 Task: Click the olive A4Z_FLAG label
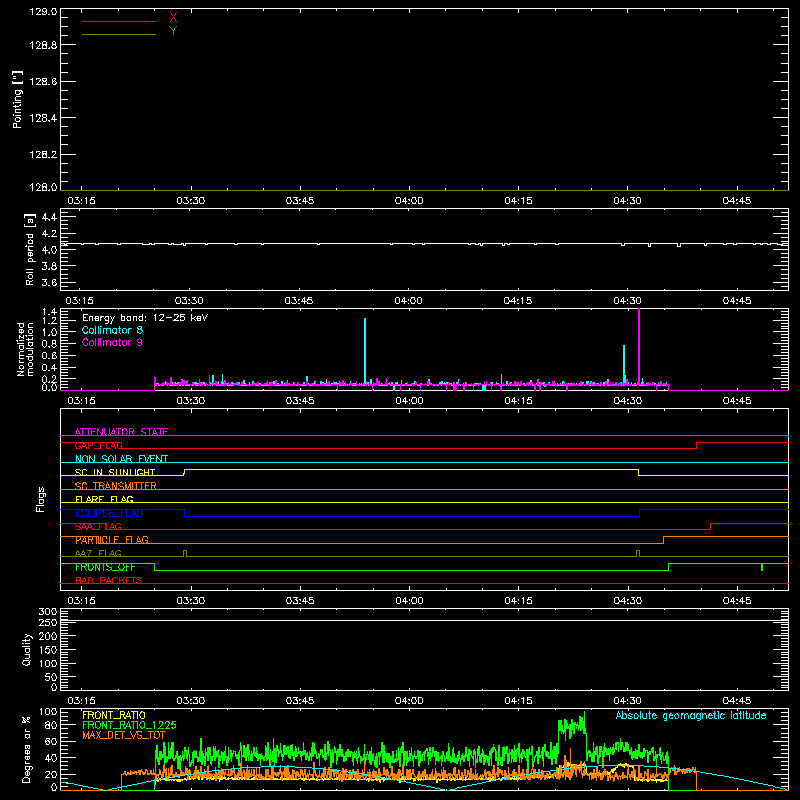[98, 554]
